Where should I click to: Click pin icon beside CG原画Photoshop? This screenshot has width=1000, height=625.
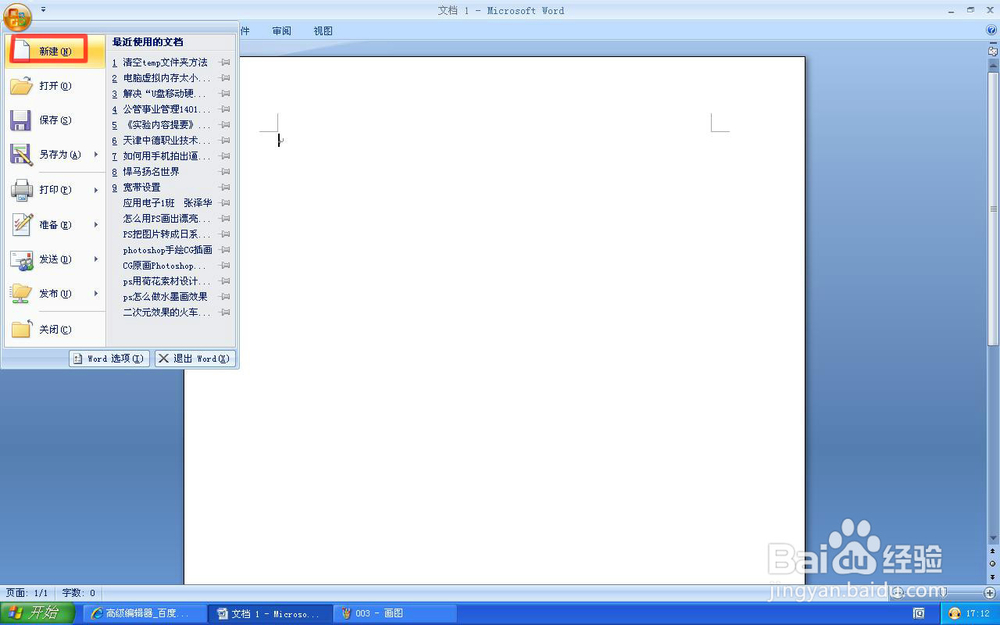[x=224, y=265]
